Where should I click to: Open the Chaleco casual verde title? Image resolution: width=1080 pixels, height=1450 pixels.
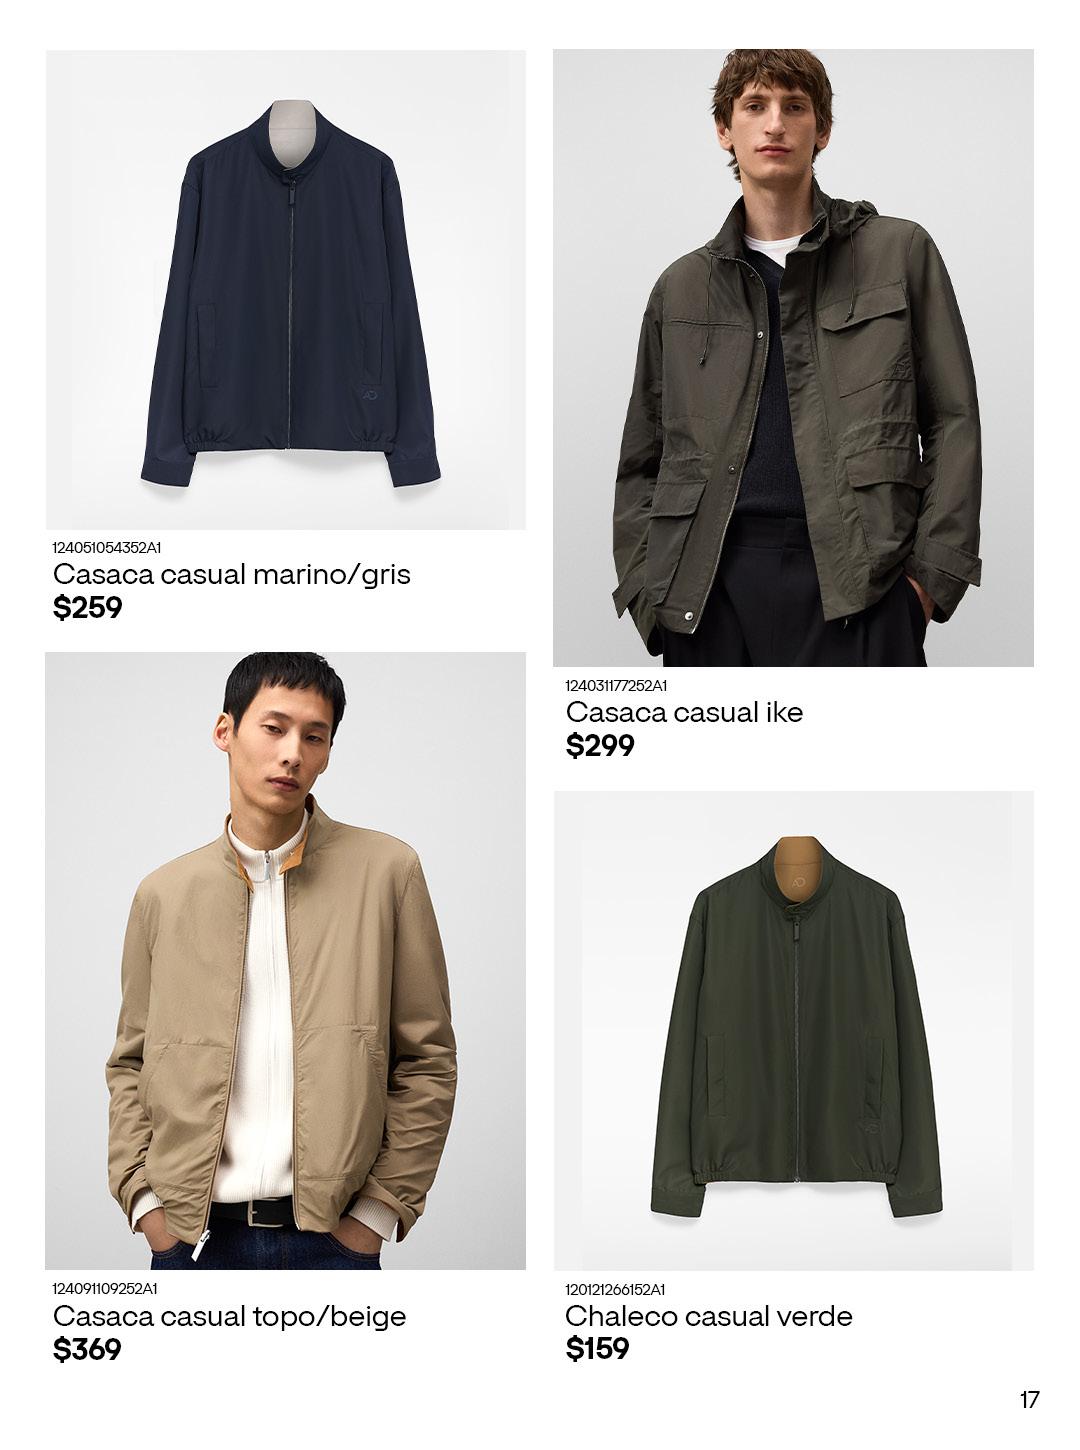709,1315
